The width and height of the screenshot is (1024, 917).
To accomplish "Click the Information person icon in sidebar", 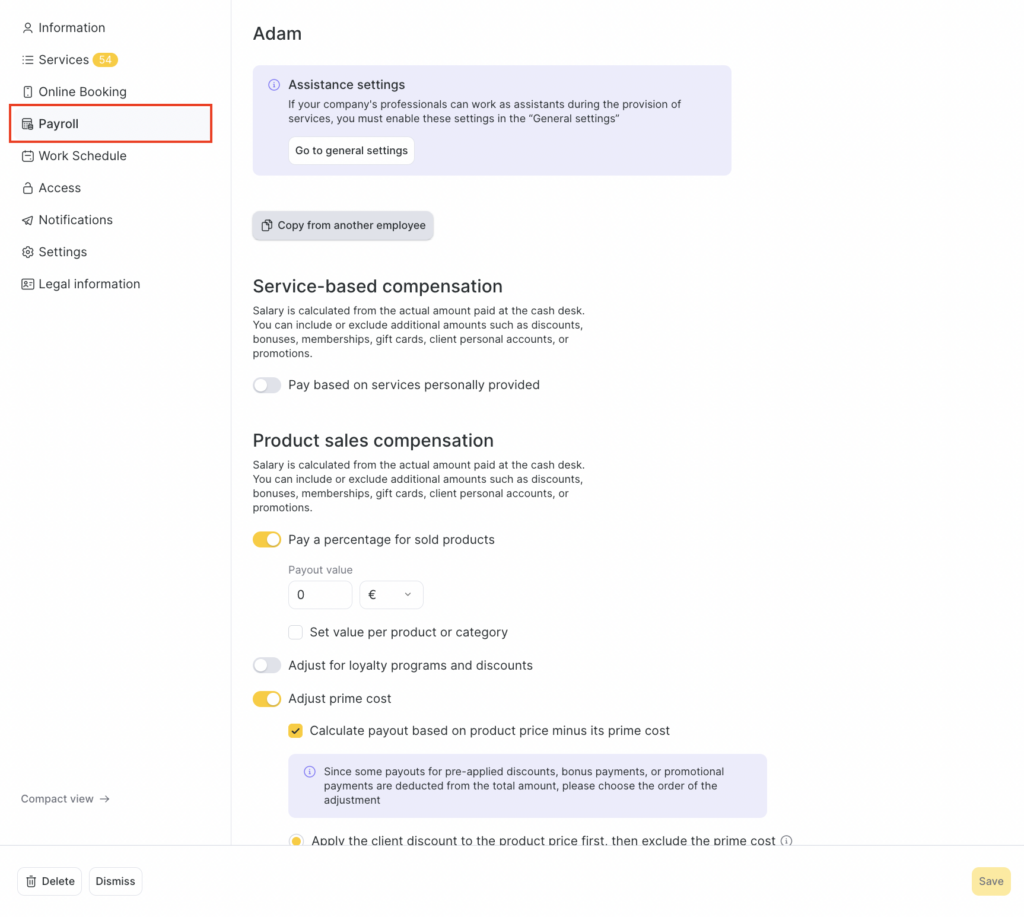I will click(x=28, y=28).
